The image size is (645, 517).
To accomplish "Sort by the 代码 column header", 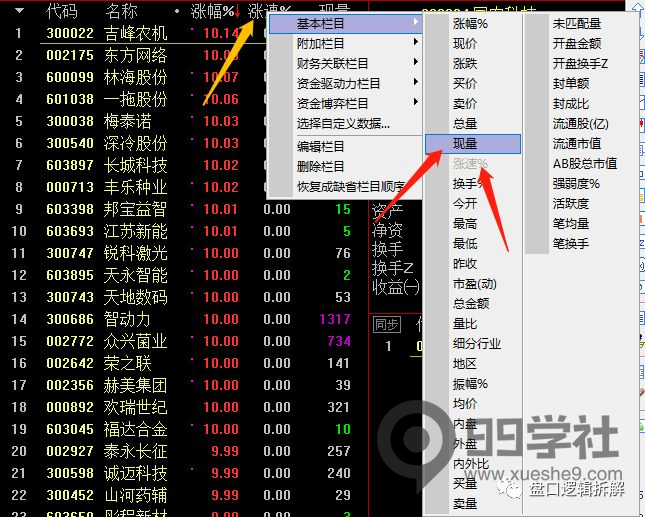I will click(x=62, y=11).
